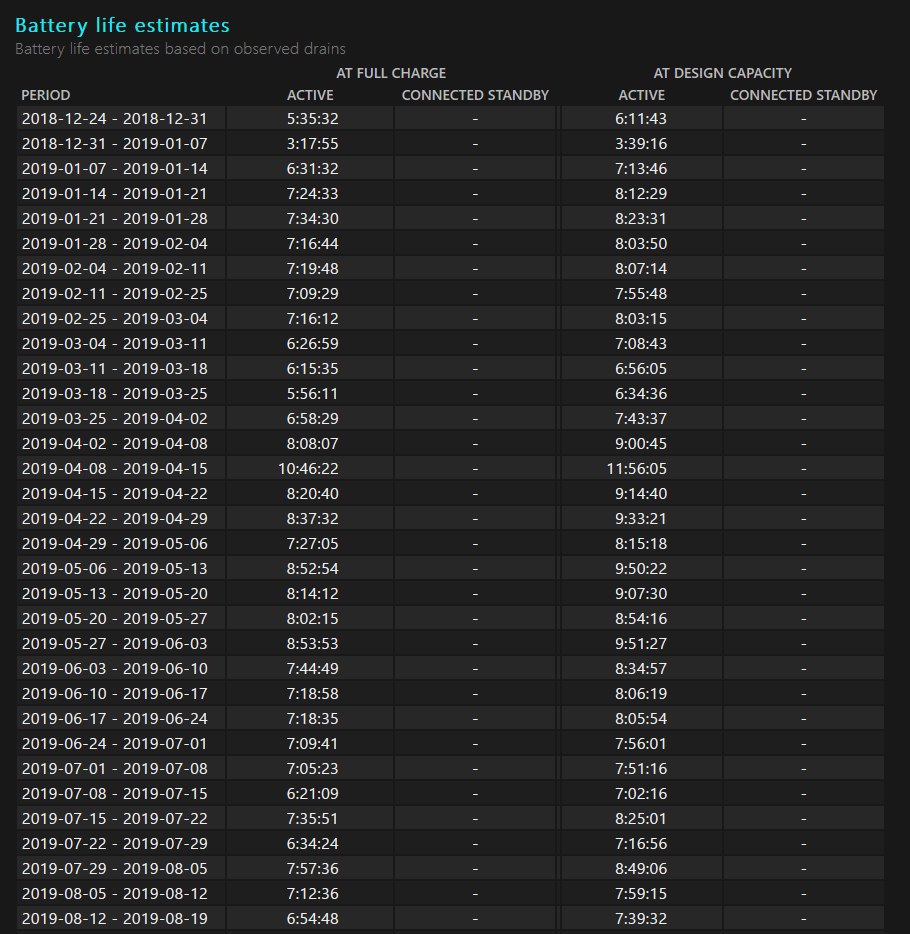Select period 2018-12-31 - 2019-01-07
The height and width of the screenshot is (934, 910).
[x=114, y=144]
